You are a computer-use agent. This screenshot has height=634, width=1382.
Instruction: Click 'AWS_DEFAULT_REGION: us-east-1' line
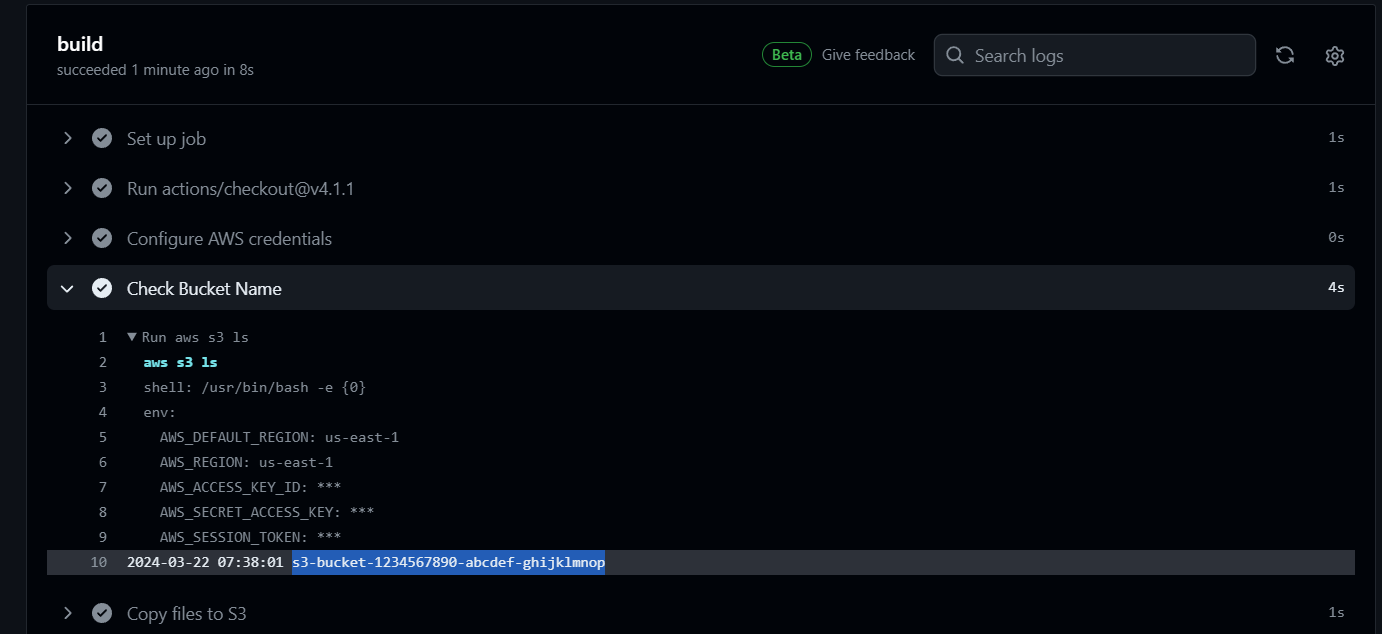point(279,437)
